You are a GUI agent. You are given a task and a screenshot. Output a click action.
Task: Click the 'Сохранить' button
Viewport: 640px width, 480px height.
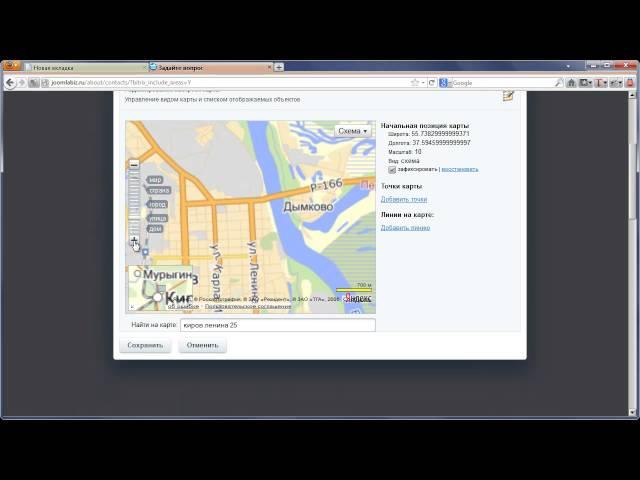pyautogui.click(x=145, y=345)
